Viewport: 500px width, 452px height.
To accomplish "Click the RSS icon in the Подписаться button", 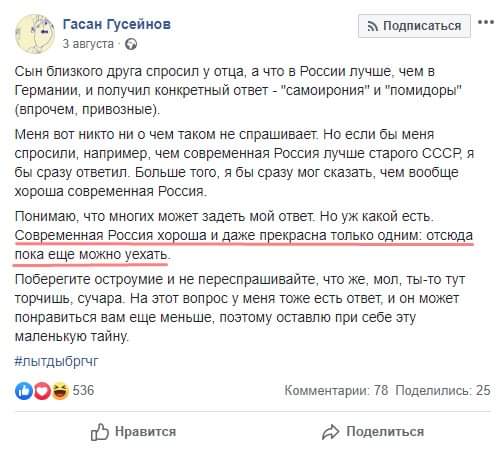I will click(x=373, y=26).
